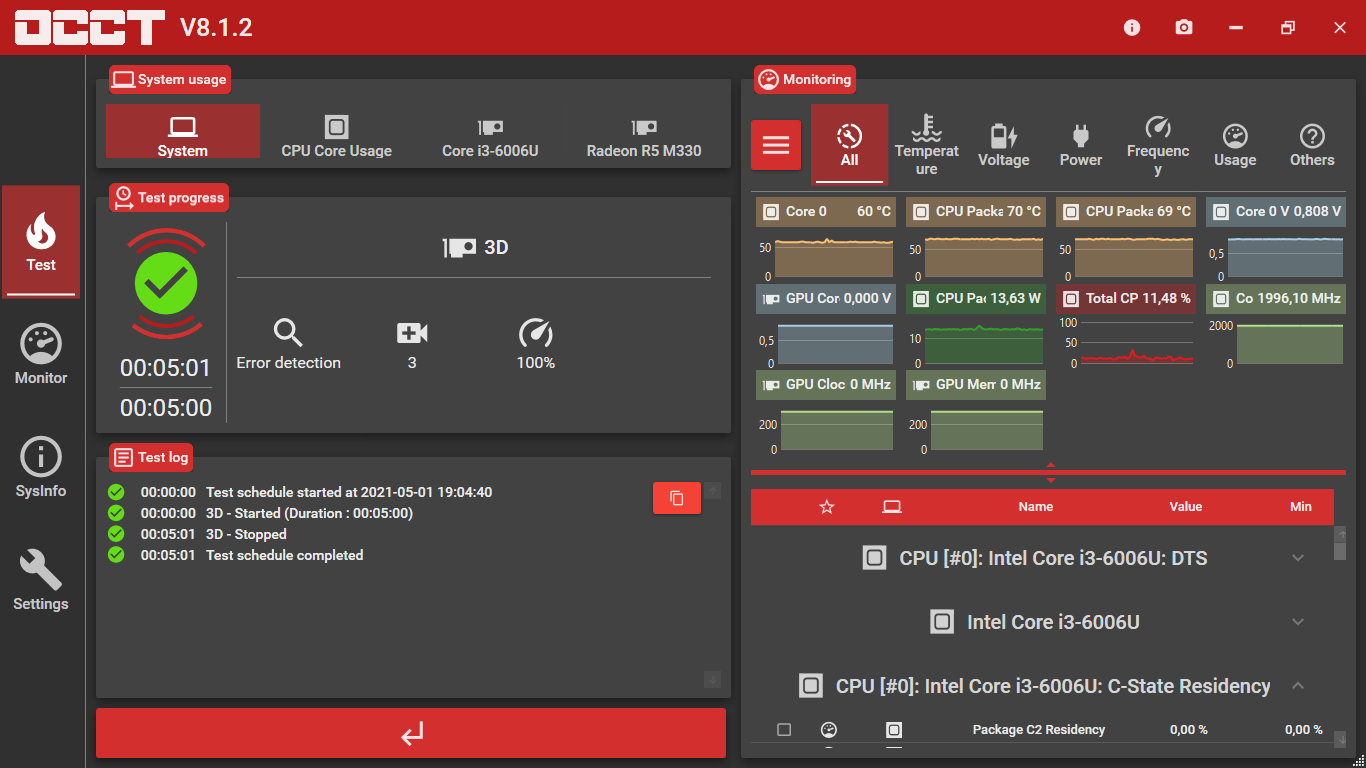This screenshot has height=768, width=1366.
Task: Expand the Intel Core i3-6006U group chevron
Action: tap(1298, 622)
